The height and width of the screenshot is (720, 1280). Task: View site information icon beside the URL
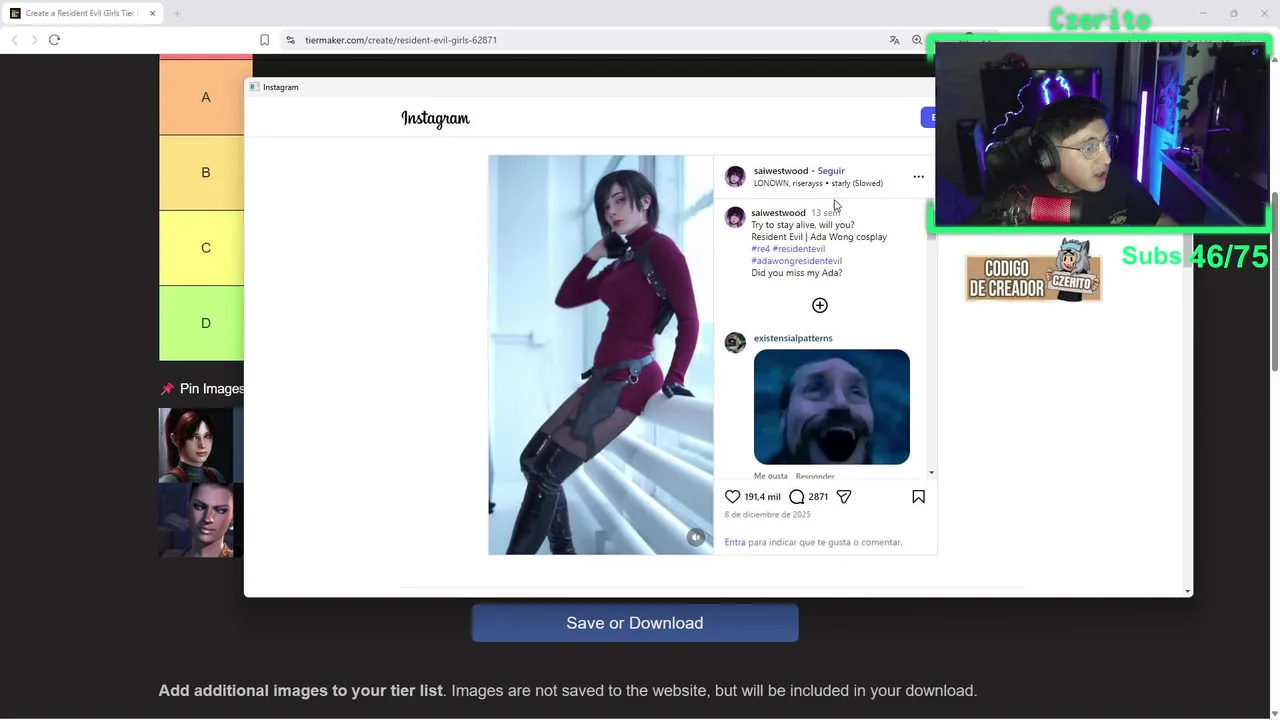pyautogui.click(x=290, y=40)
